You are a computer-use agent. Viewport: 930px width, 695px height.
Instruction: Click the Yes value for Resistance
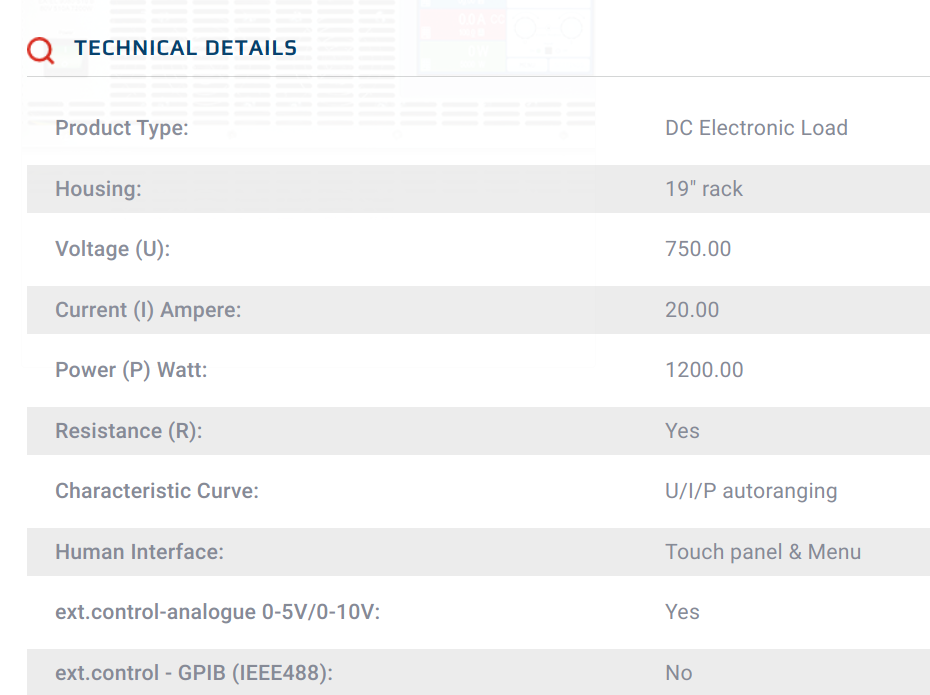682,431
